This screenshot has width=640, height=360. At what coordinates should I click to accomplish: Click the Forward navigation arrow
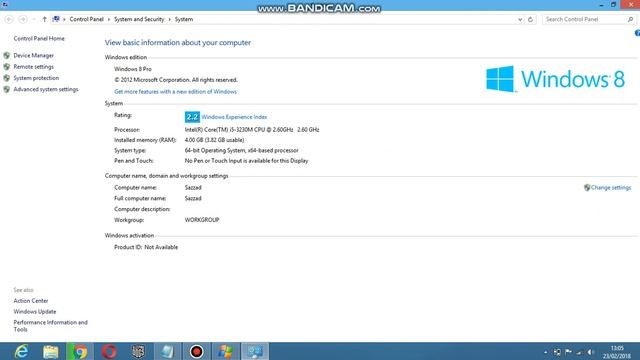click(23, 19)
